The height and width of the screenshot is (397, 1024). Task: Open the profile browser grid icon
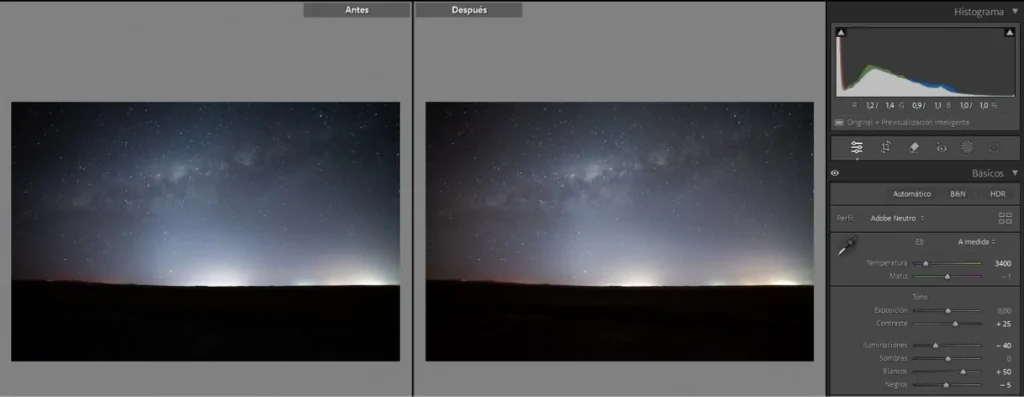point(1005,218)
